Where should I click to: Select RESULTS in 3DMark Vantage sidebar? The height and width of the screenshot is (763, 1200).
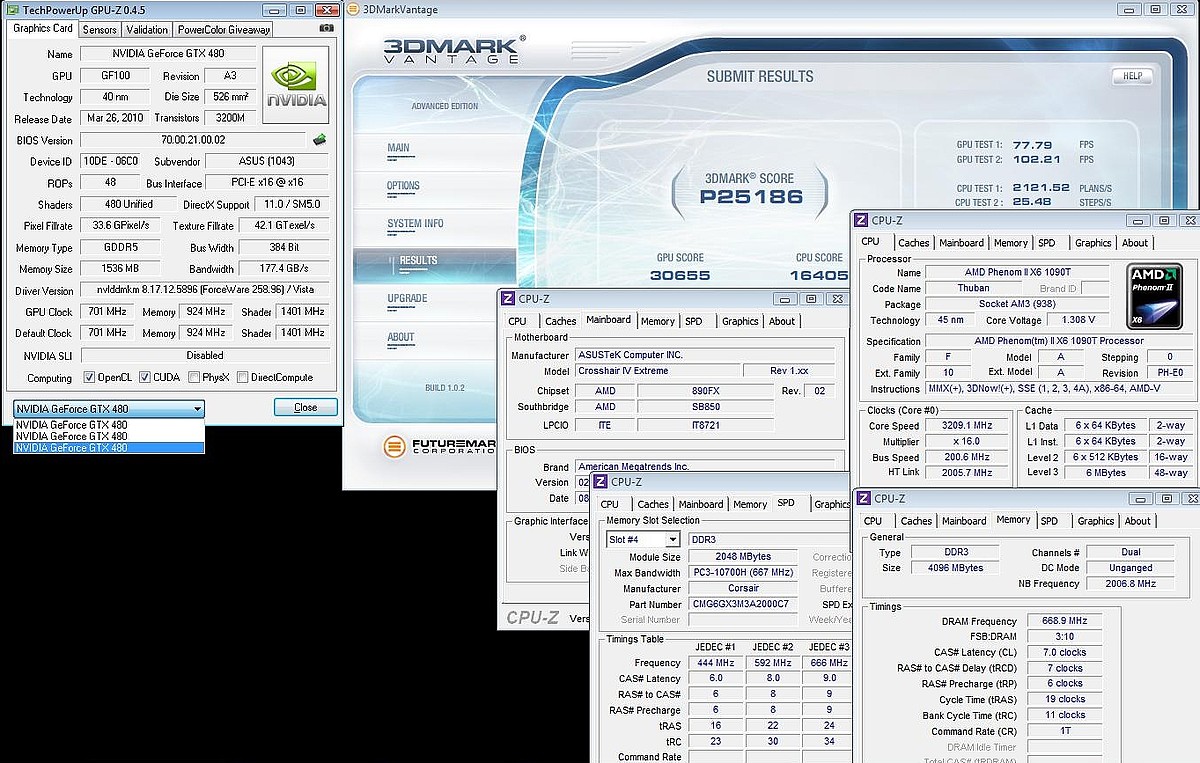point(418,261)
